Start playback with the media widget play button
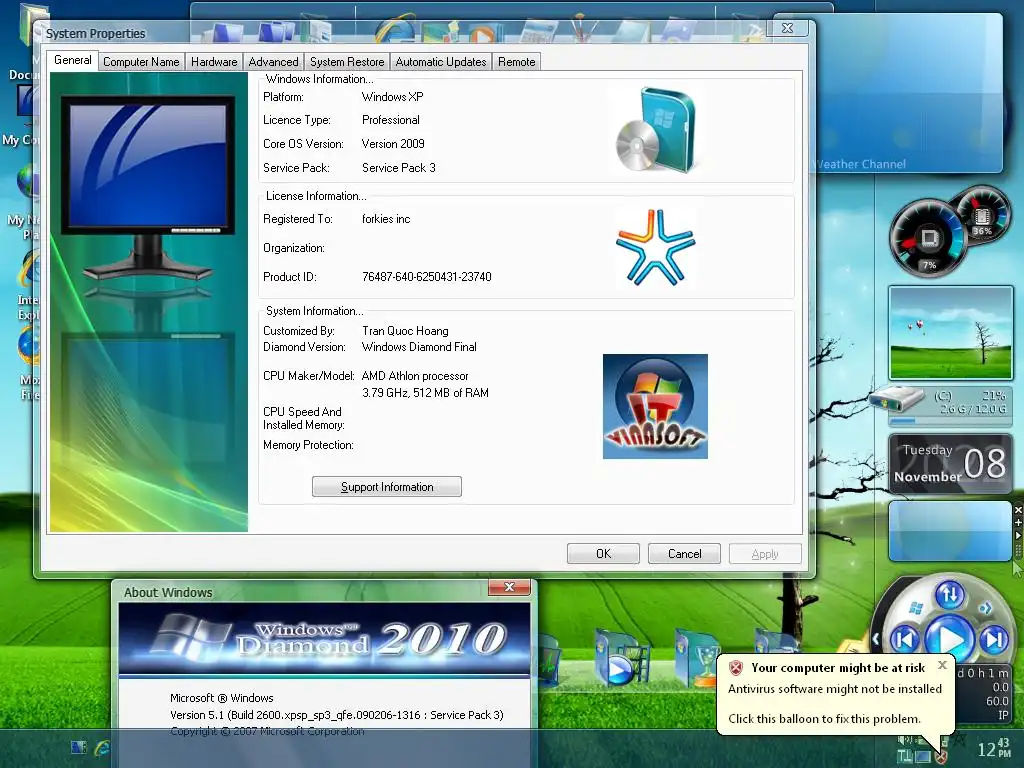This screenshot has width=1024, height=768. coord(950,640)
